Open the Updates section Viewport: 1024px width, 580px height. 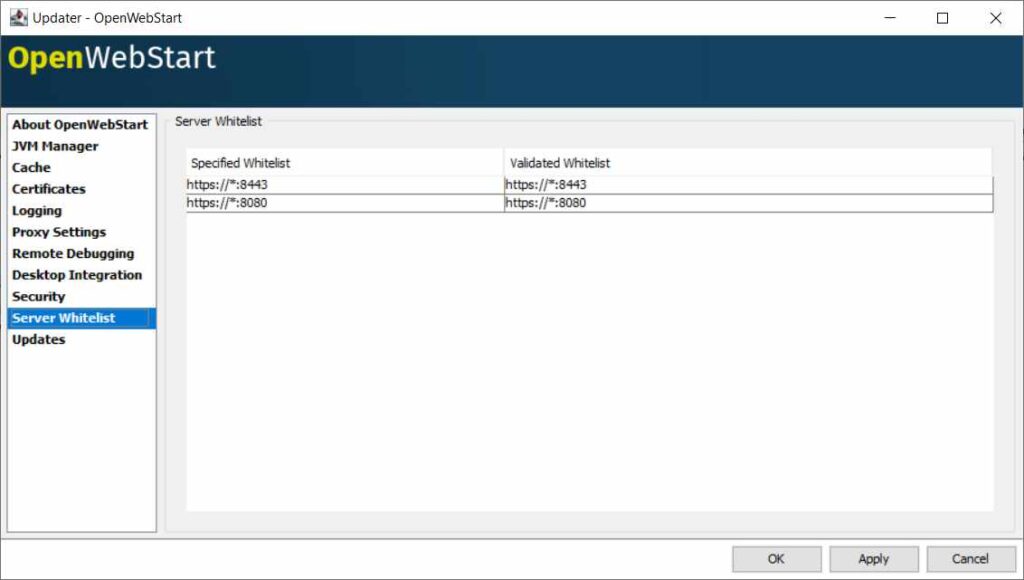(82, 340)
